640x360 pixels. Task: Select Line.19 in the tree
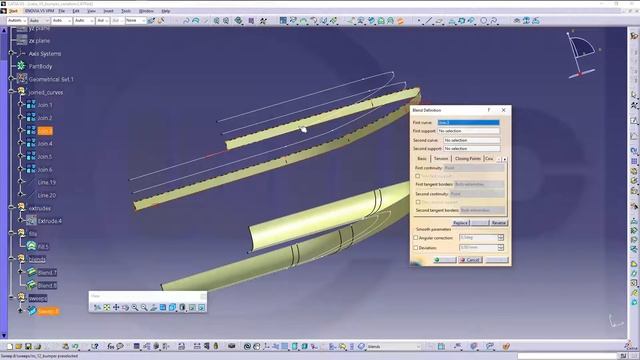[47, 182]
